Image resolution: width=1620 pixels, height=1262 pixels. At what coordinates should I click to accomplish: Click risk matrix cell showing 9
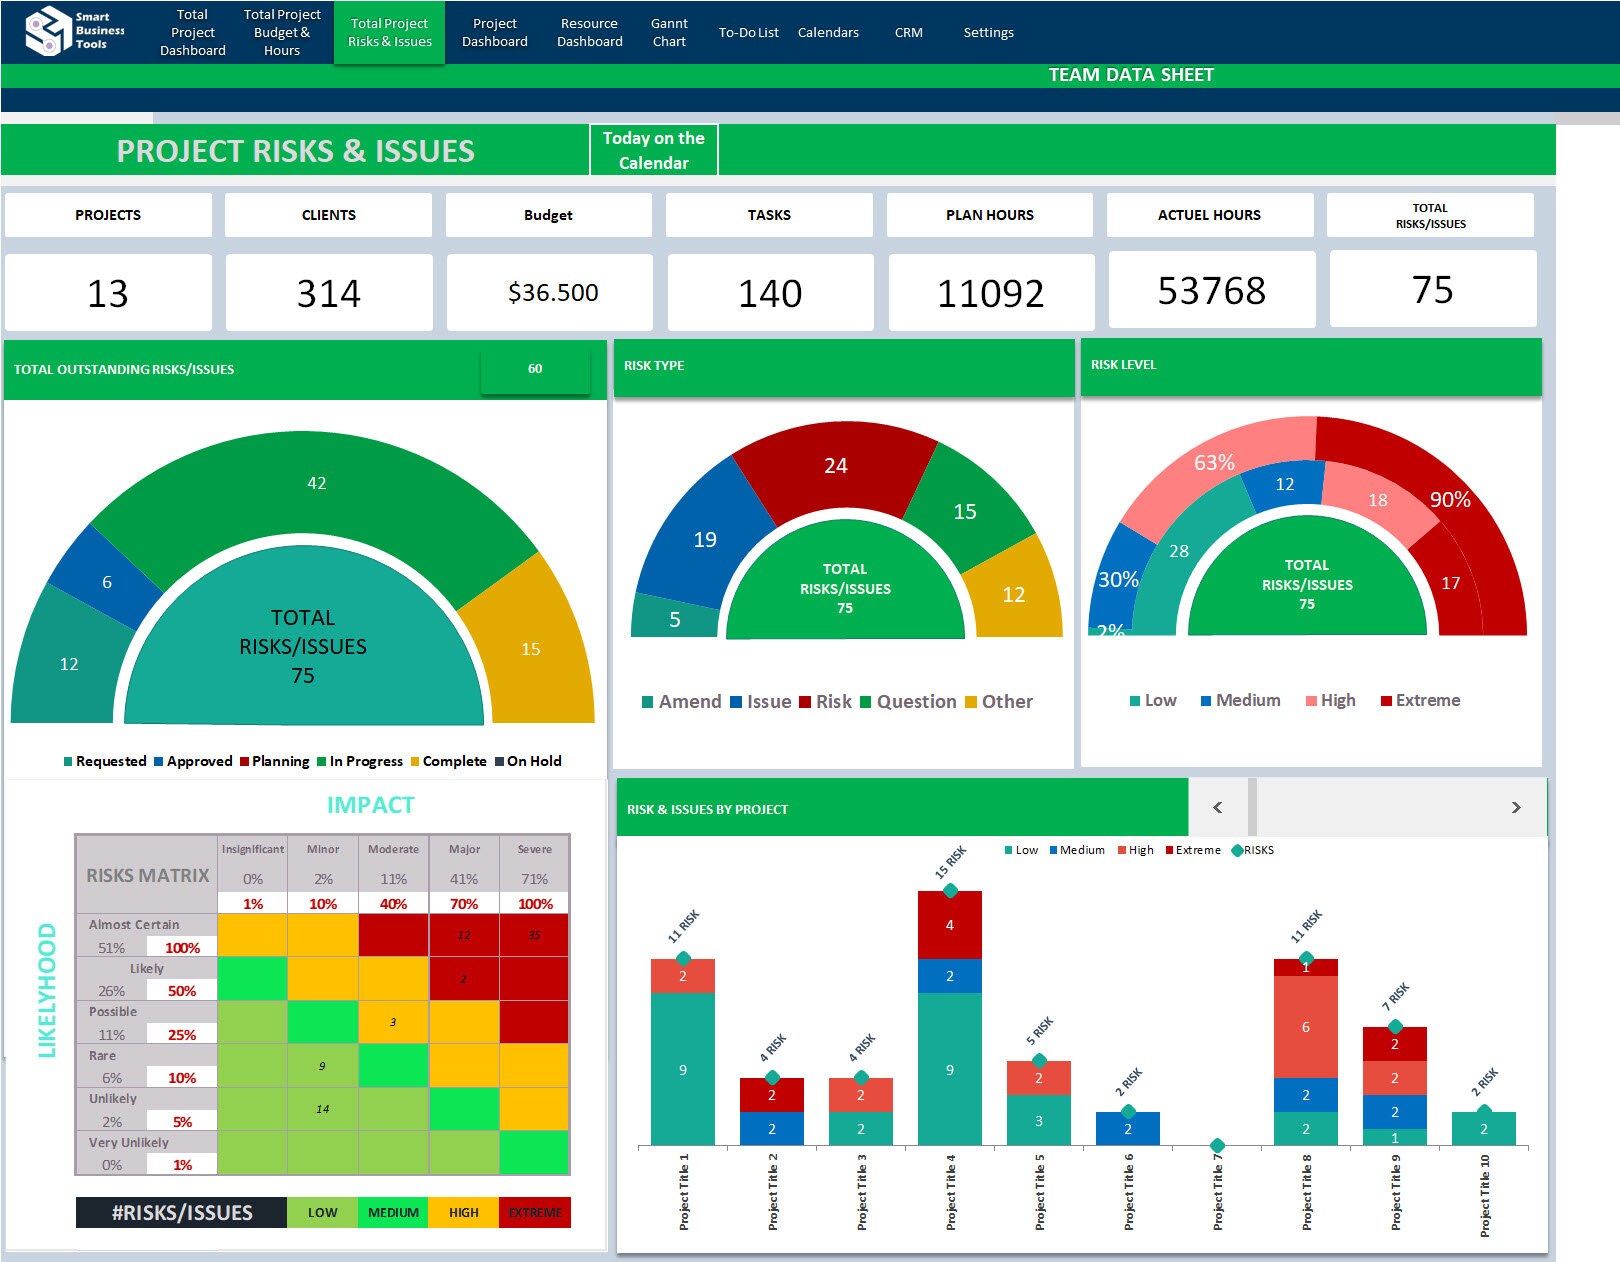[322, 1066]
